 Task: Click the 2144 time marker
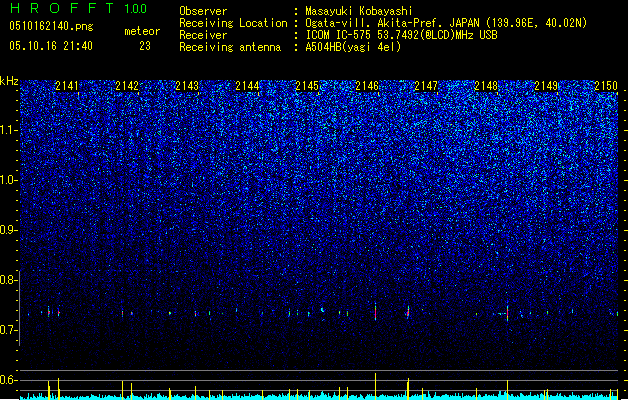247,86
